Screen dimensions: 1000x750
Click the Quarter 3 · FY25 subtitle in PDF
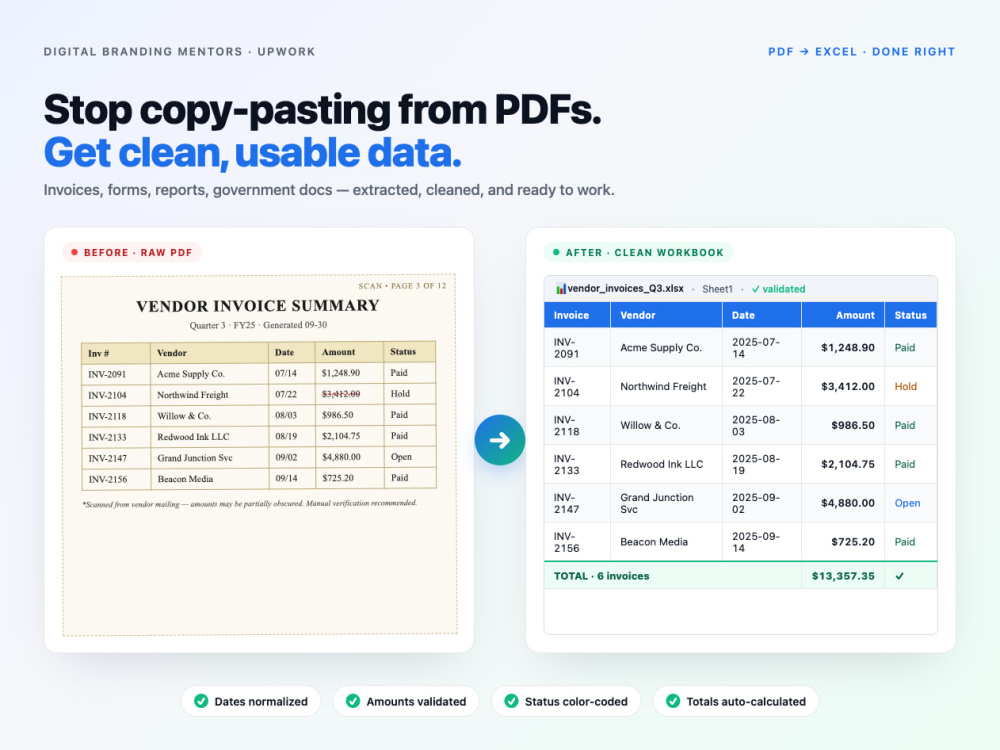[258, 325]
